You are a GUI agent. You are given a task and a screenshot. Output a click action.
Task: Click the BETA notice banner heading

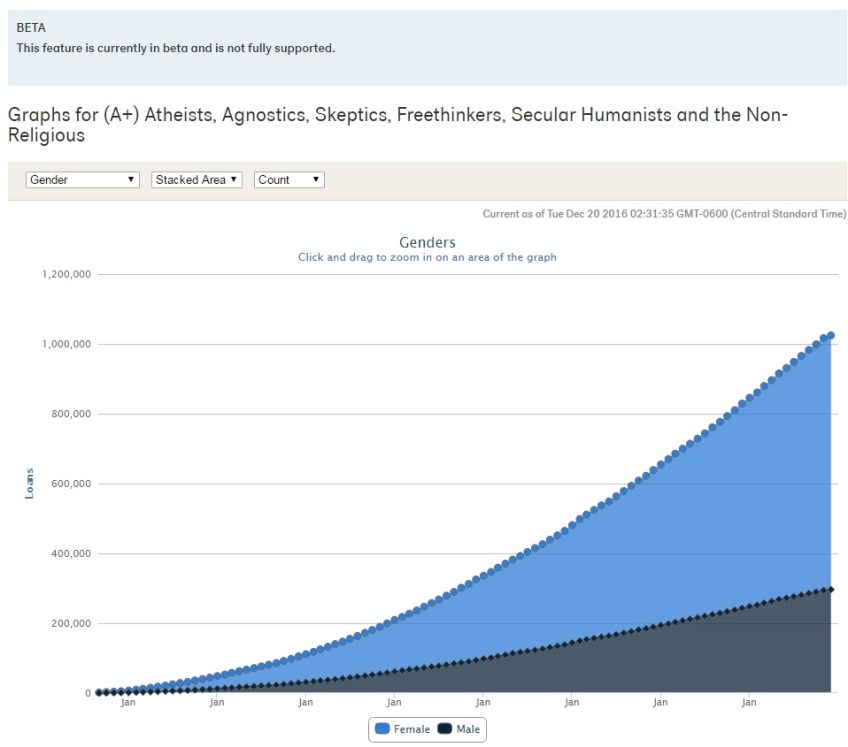(x=31, y=28)
